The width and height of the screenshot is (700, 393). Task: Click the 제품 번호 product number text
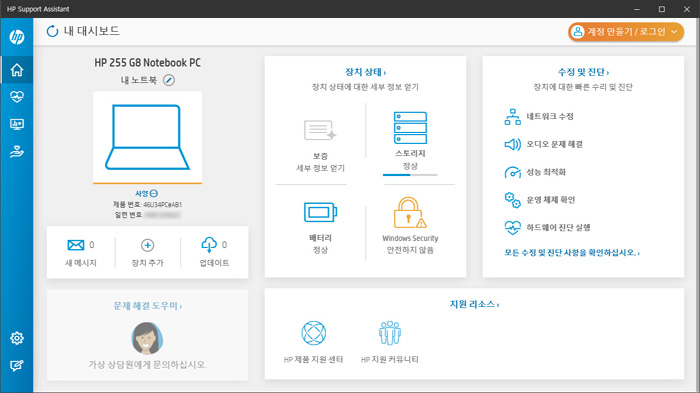[147, 205]
